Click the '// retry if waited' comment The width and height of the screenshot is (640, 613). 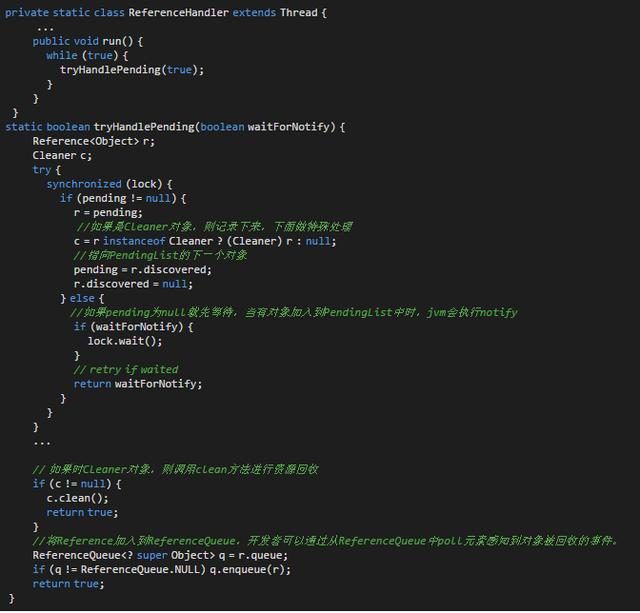[126, 370]
